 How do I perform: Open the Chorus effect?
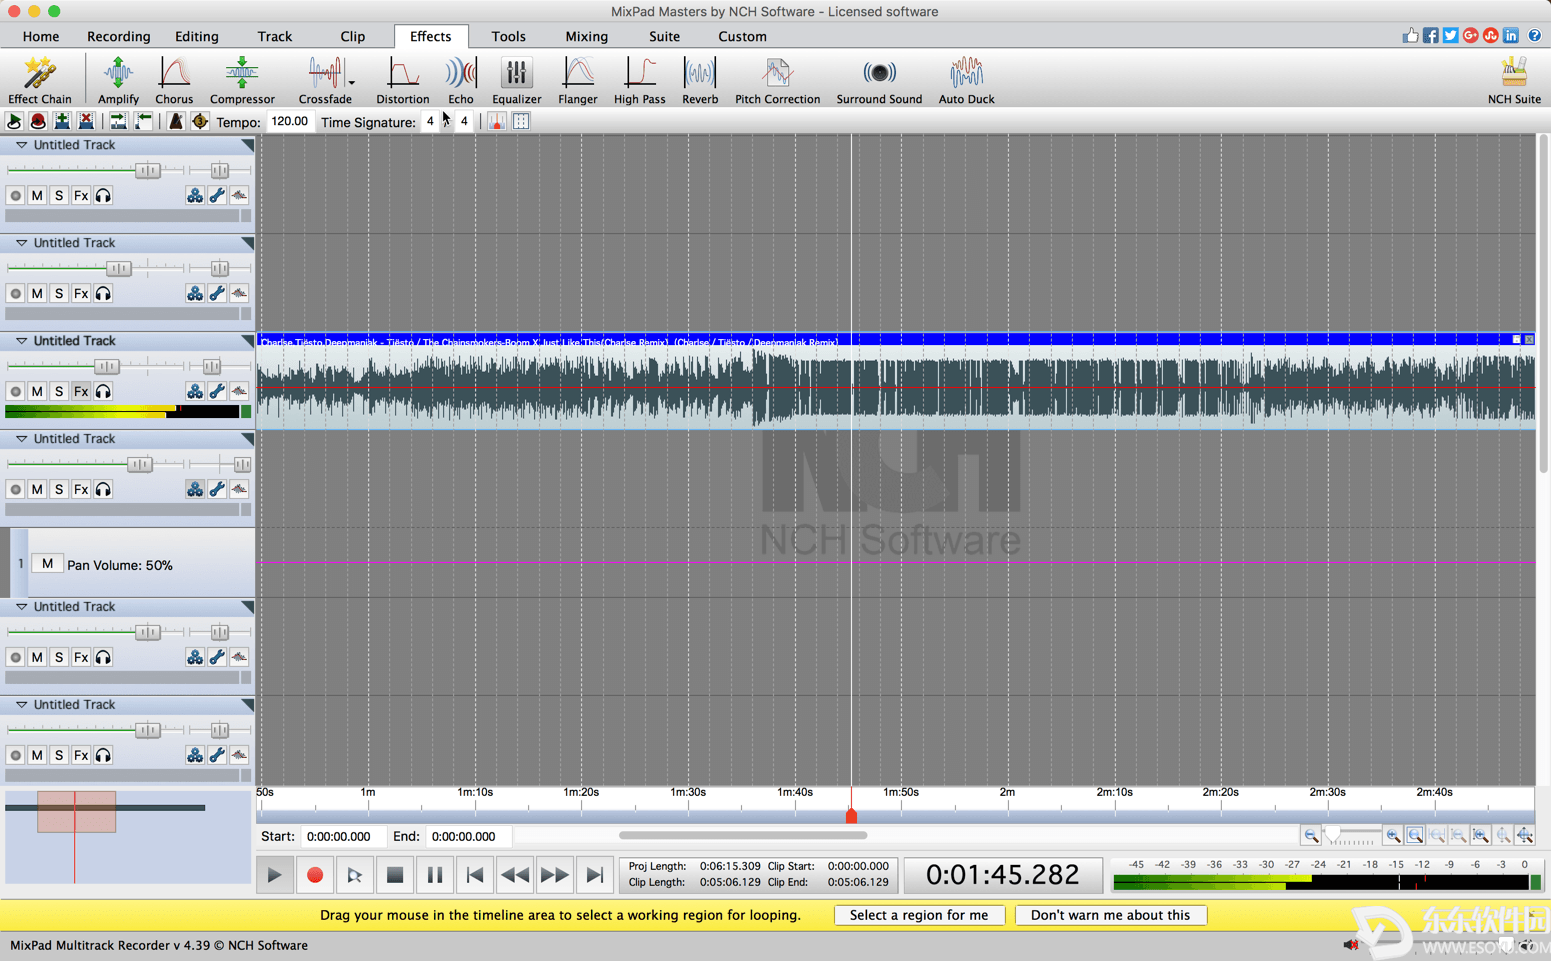coord(174,80)
